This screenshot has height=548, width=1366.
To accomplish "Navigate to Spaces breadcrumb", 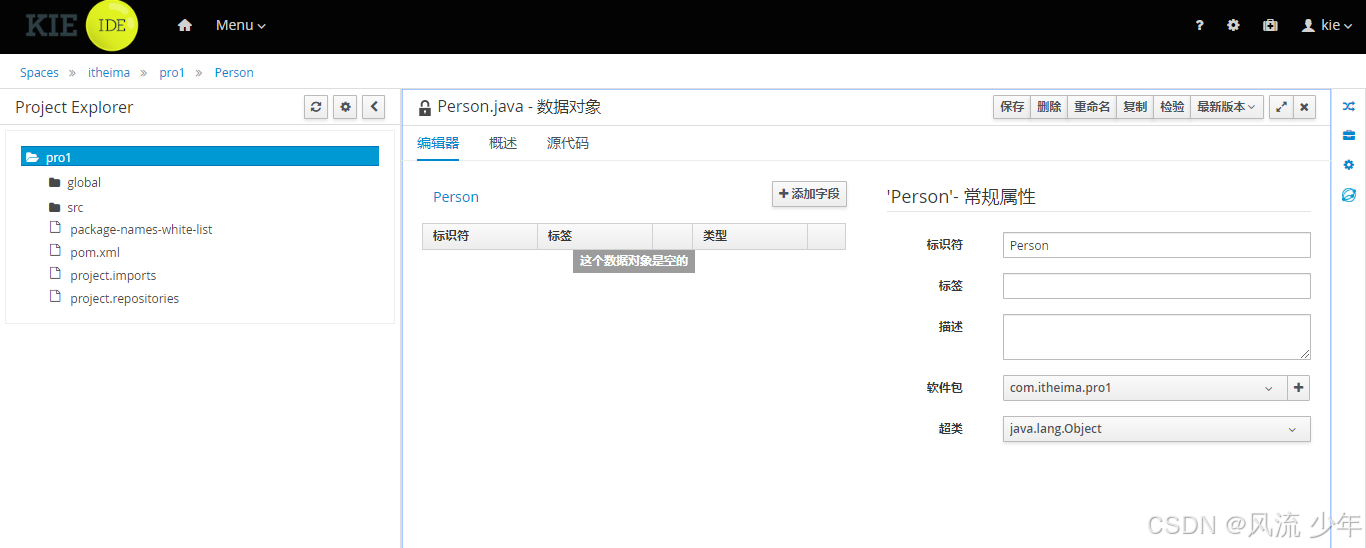I will [x=39, y=73].
